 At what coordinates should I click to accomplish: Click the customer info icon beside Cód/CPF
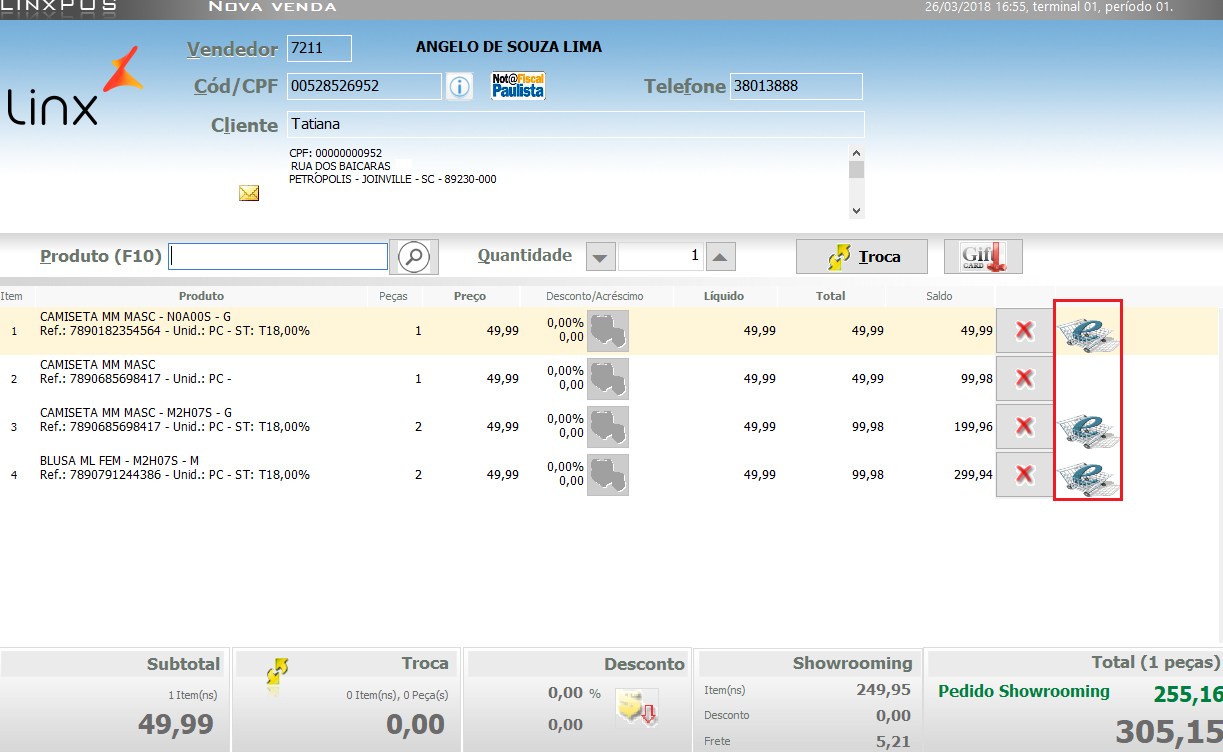pyautogui.click(x=459, y=87)
